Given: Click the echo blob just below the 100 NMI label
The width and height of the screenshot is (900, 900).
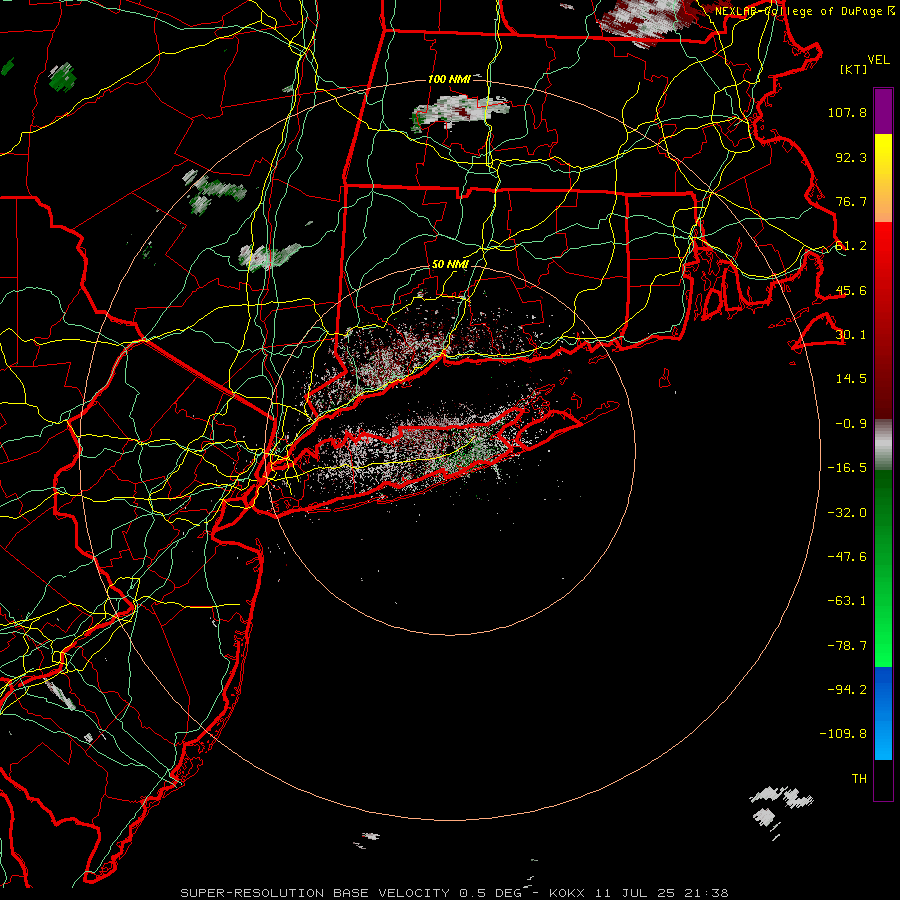Looking at the screenshot, I should (x=459, y=111).
